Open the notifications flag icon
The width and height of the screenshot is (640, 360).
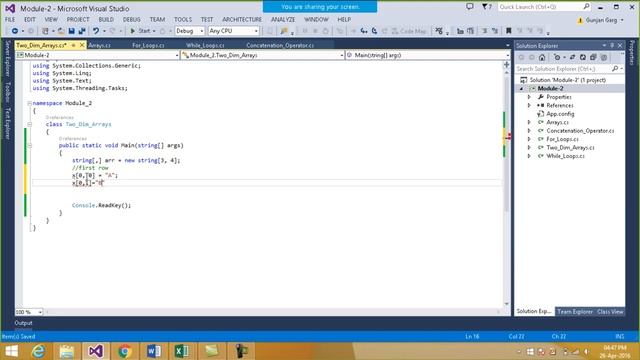(x=486, y=7)
